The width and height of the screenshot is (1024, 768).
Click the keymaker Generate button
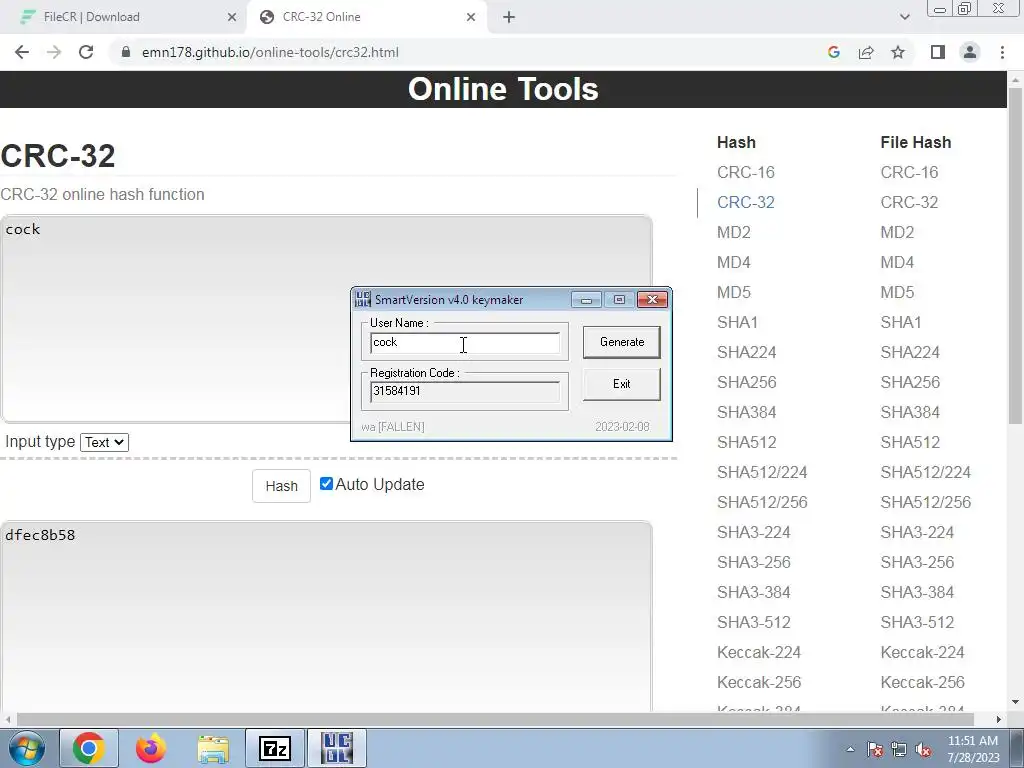622,342
